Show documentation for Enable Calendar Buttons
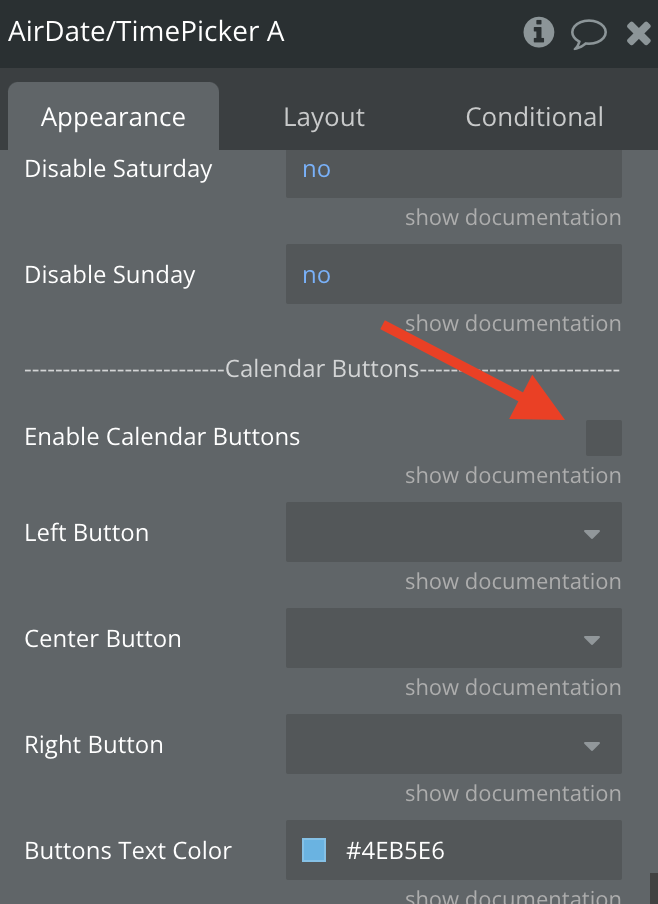Viewport: 658px width, 904px height. coord(513,476)
